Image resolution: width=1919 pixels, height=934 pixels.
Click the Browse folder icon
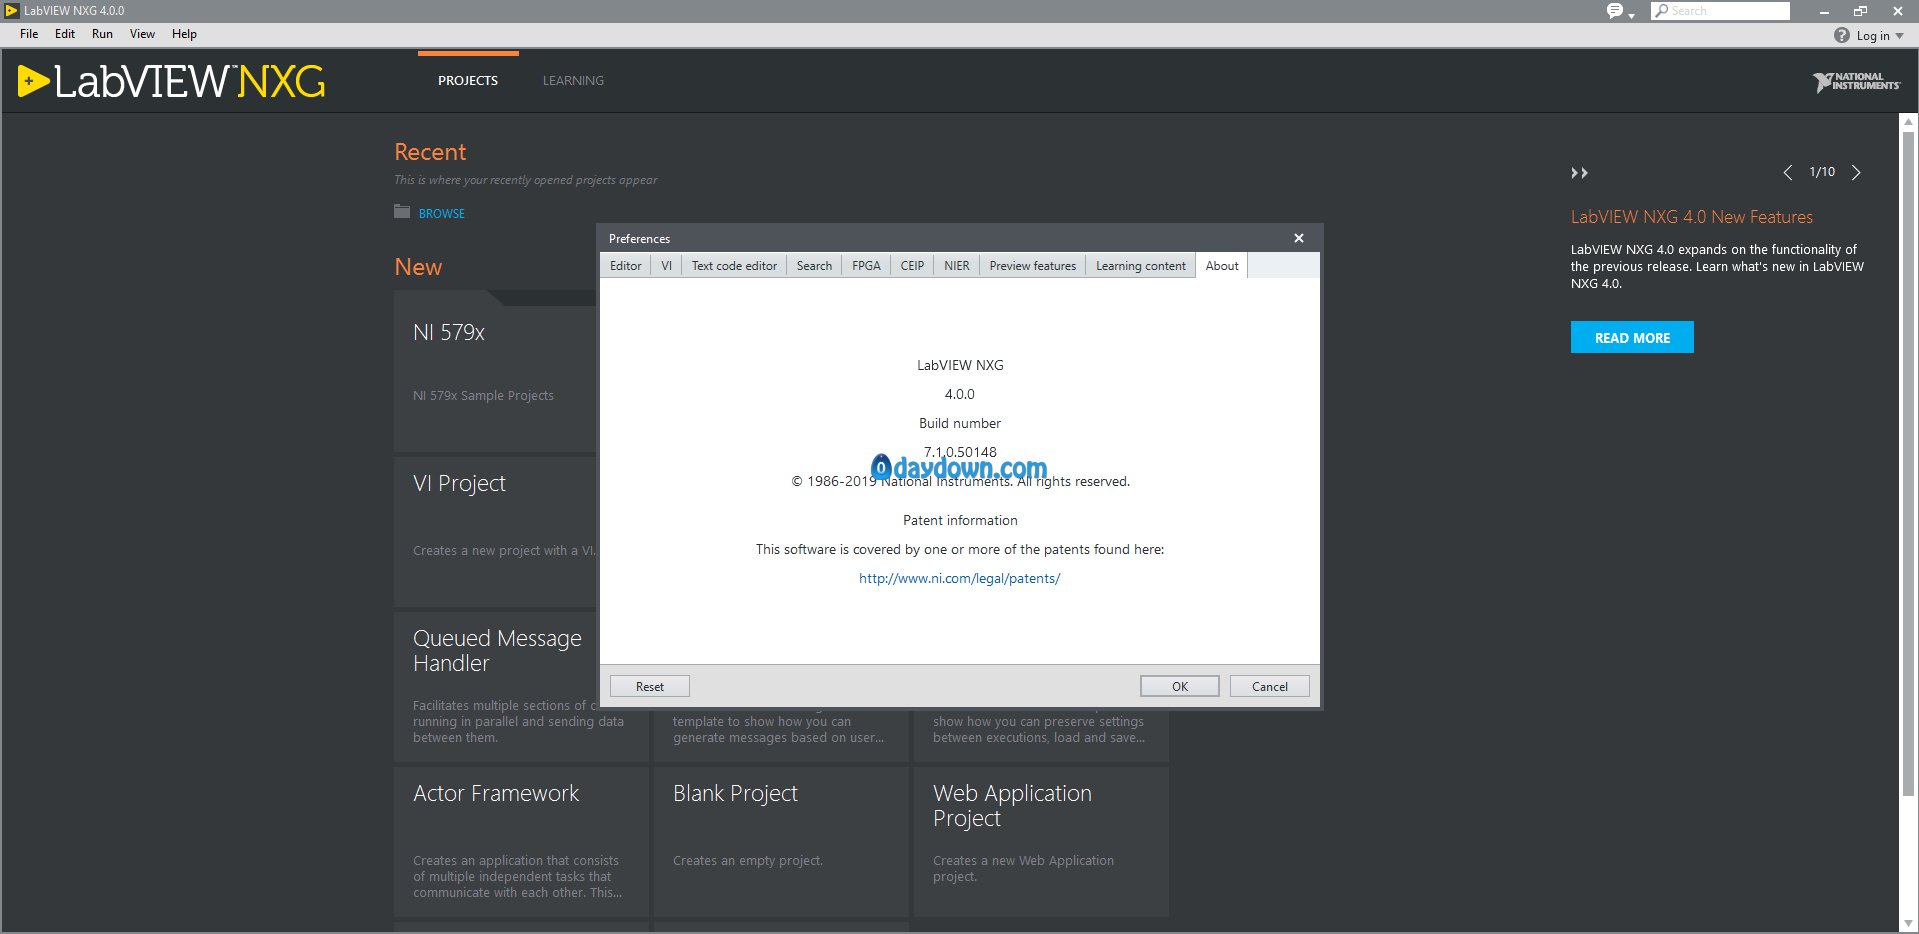402,212
